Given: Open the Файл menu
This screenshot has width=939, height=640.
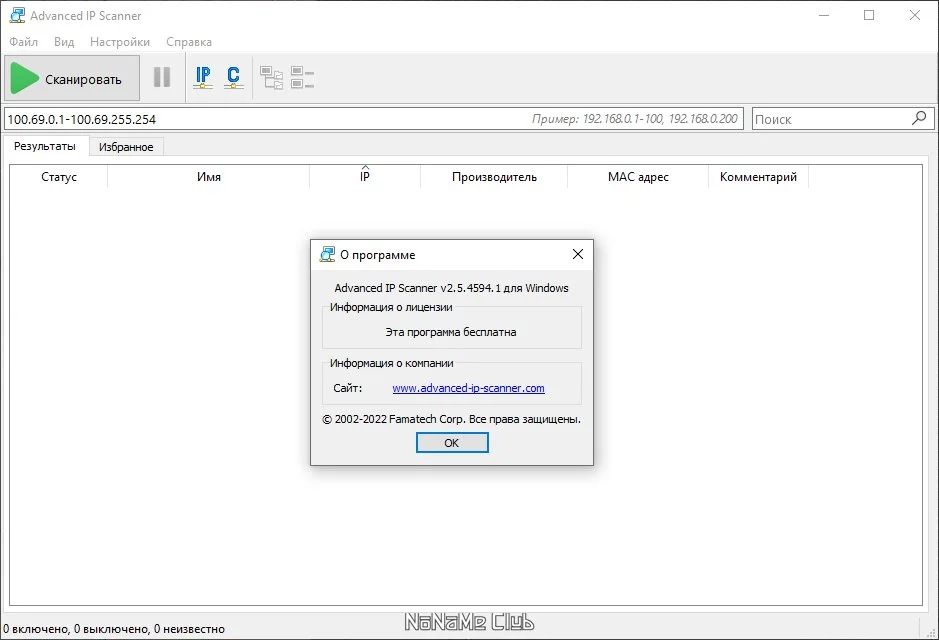Looking at the screenshot, I should point(23,42).
